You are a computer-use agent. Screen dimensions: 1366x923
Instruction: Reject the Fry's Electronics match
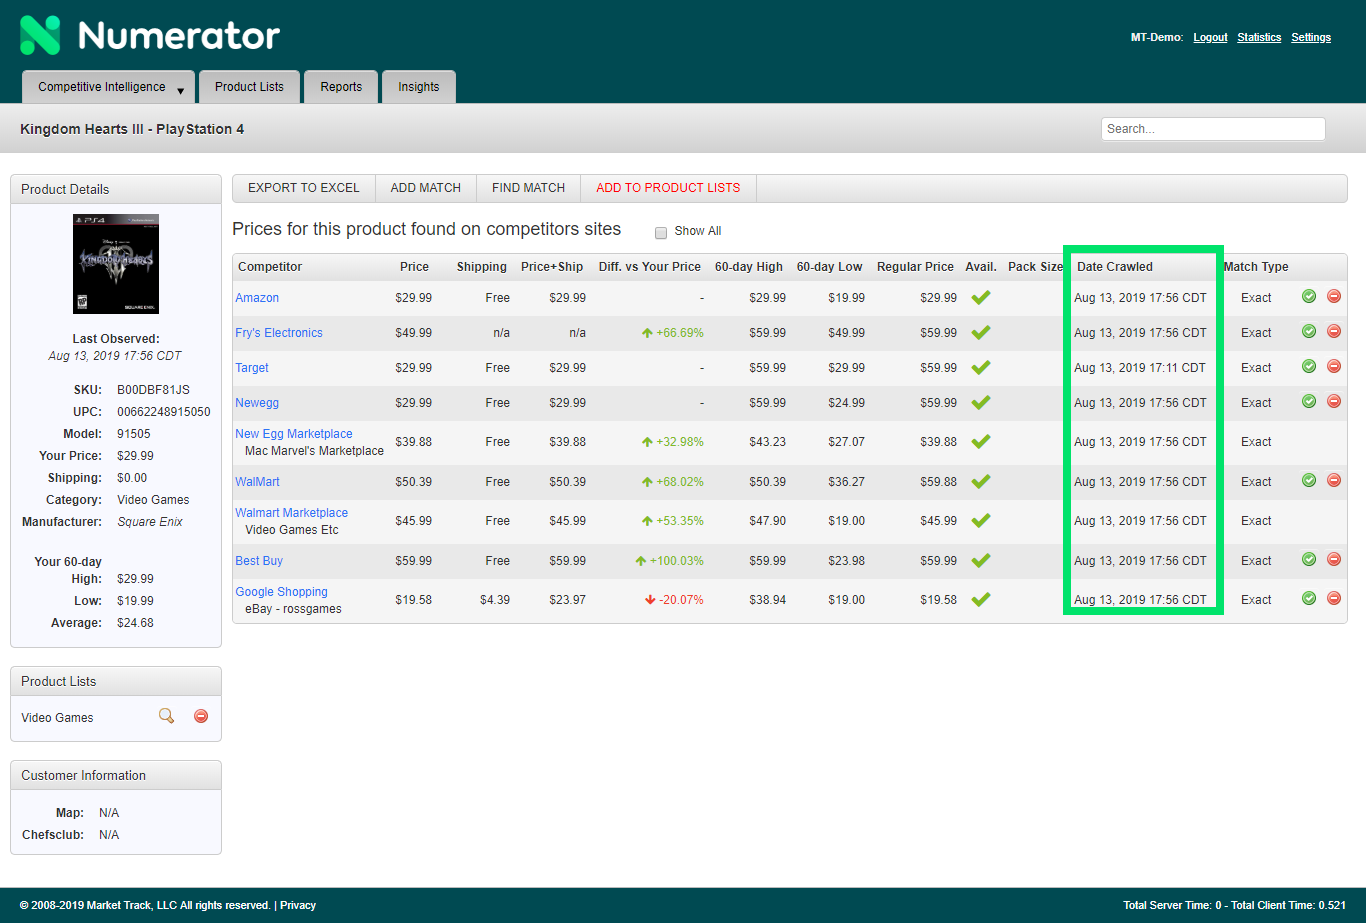tap(1334, 331)
